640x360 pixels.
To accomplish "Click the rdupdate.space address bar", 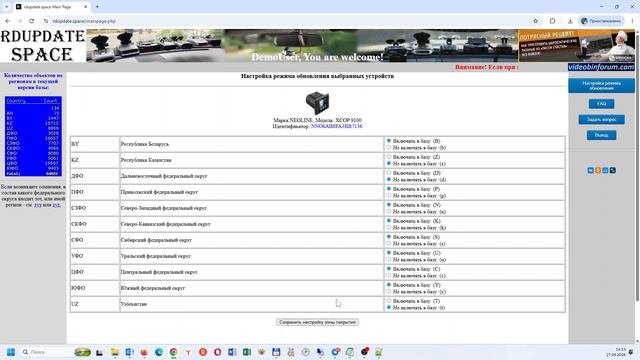I will point(286,21).
